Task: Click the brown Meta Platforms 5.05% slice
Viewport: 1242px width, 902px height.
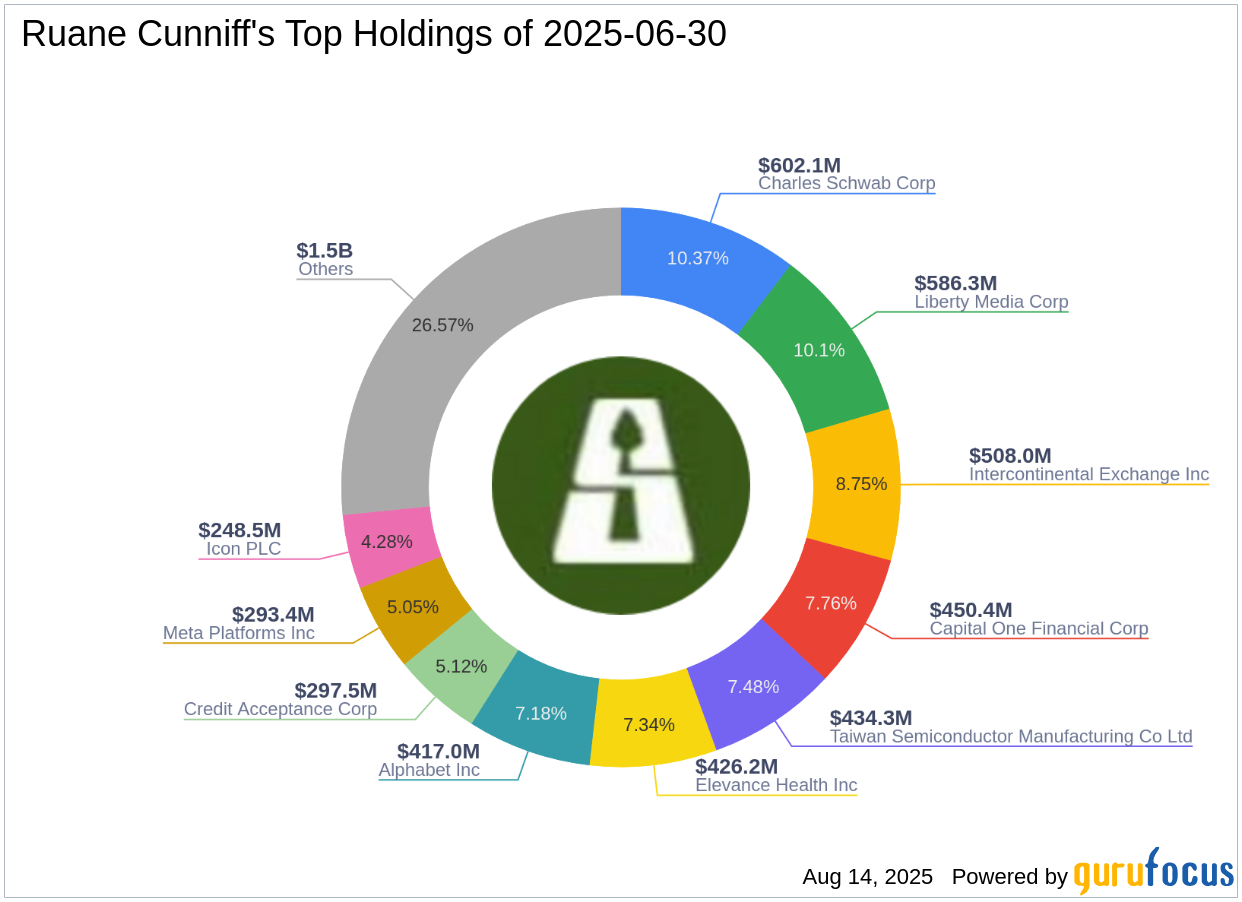Action: [x=414, y=608]
